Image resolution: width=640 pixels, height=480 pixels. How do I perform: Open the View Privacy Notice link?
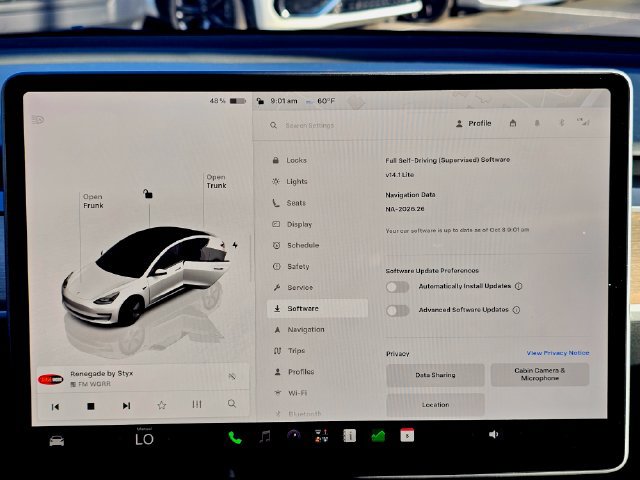point(558,353)
